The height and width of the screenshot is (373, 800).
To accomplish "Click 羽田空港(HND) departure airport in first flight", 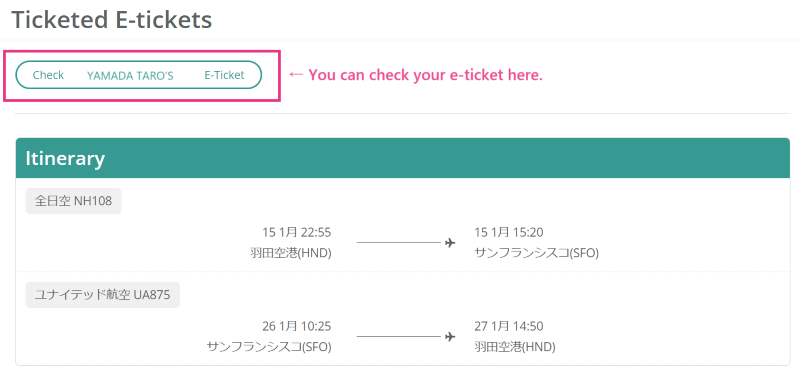I will tap(291, 253).
